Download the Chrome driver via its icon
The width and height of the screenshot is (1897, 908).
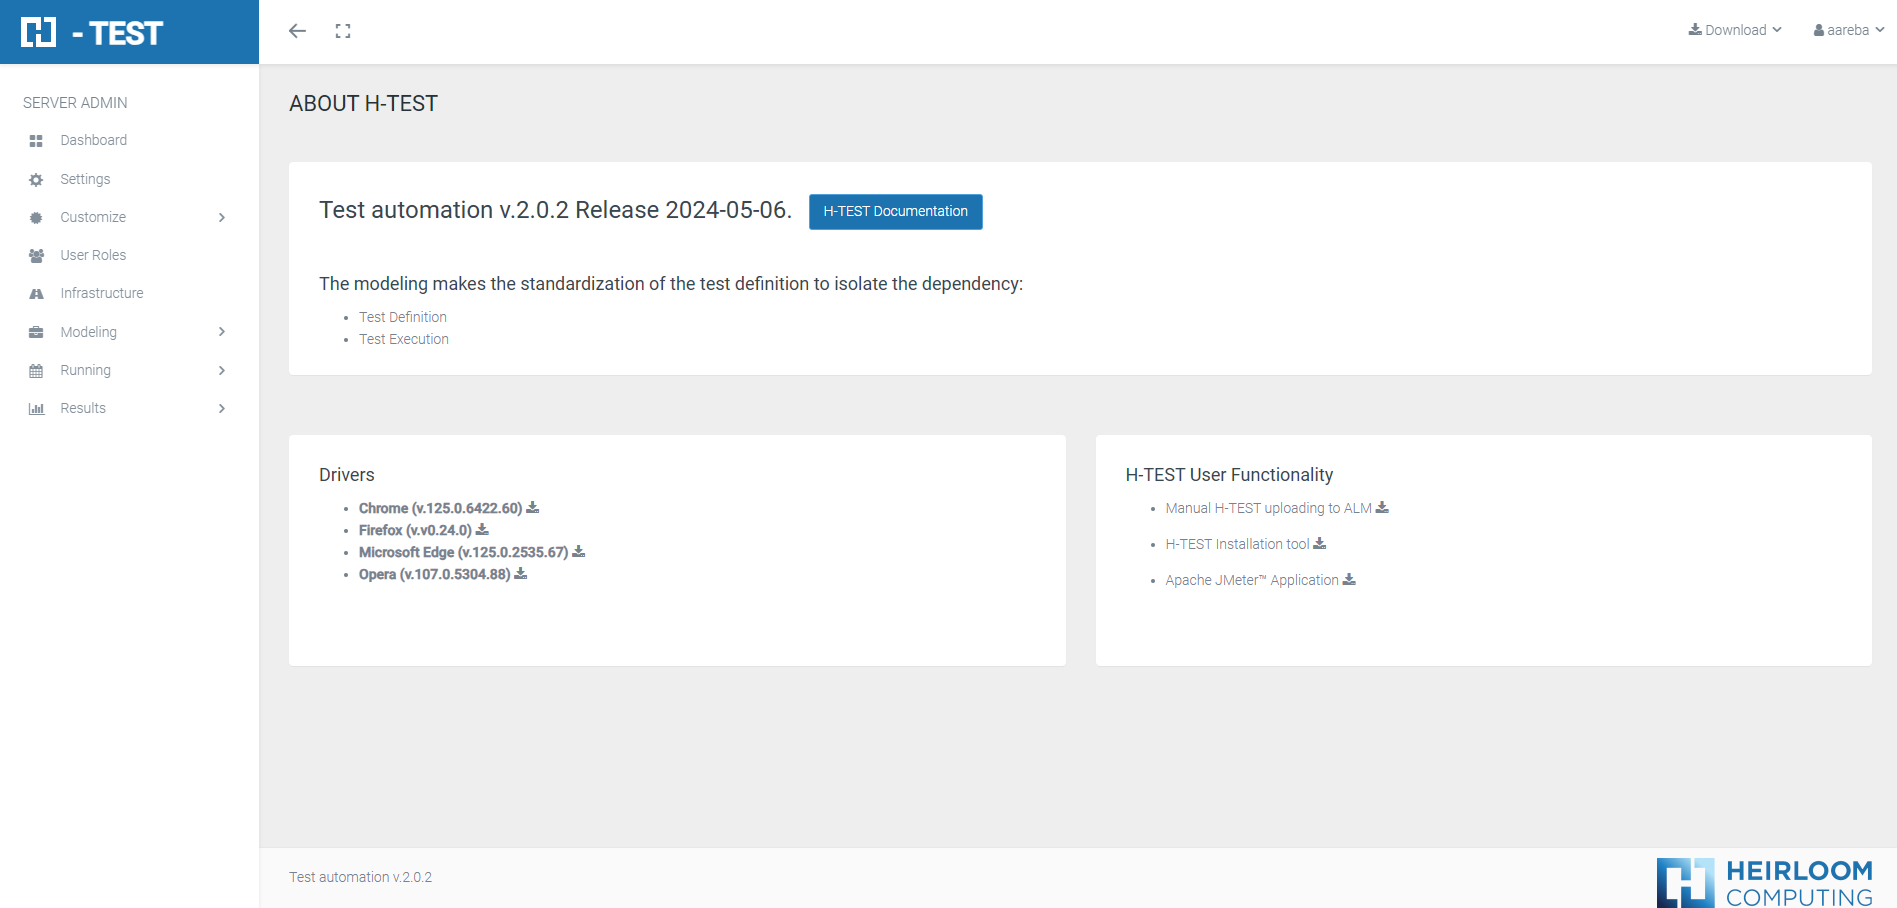533,508
